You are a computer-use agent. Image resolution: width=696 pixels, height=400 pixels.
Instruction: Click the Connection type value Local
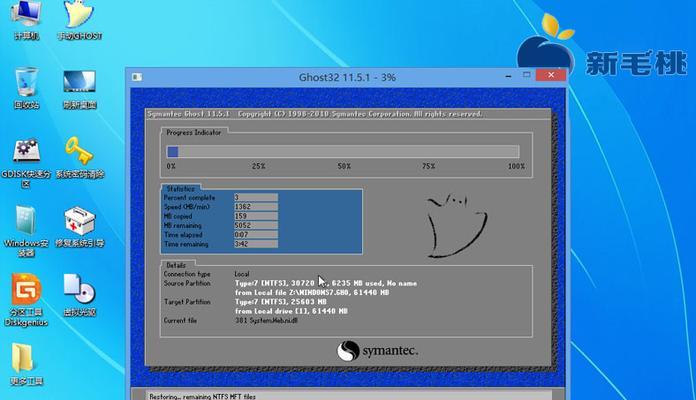click(242, 274)
